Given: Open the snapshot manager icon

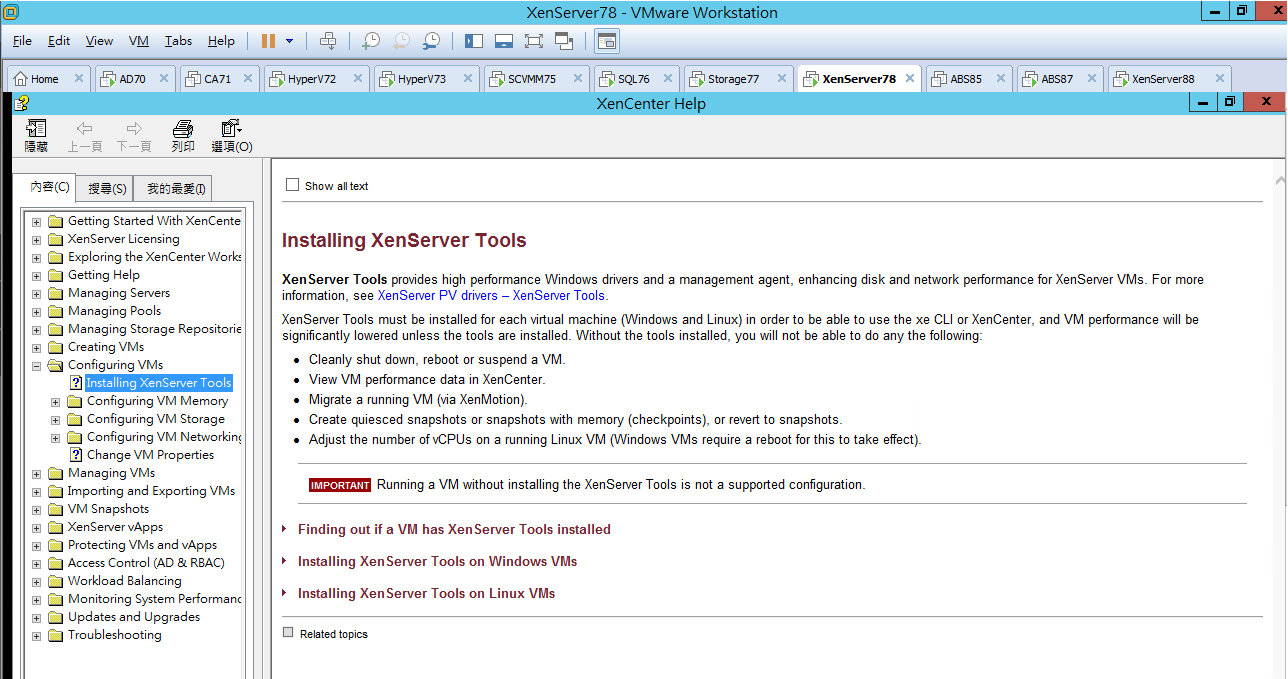Looking at the screenshot, I should point(431,41).
